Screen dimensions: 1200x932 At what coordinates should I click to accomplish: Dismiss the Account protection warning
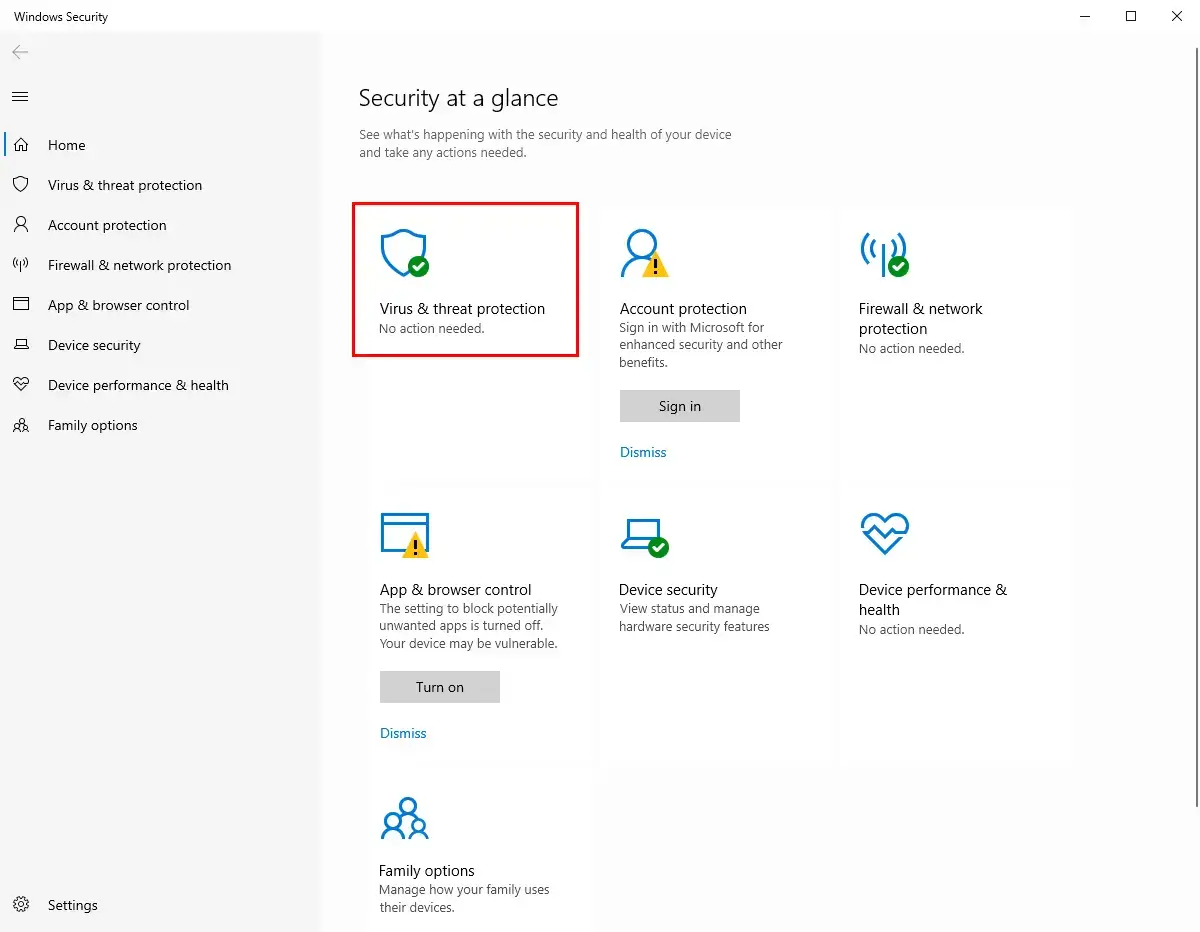(643, 452)
